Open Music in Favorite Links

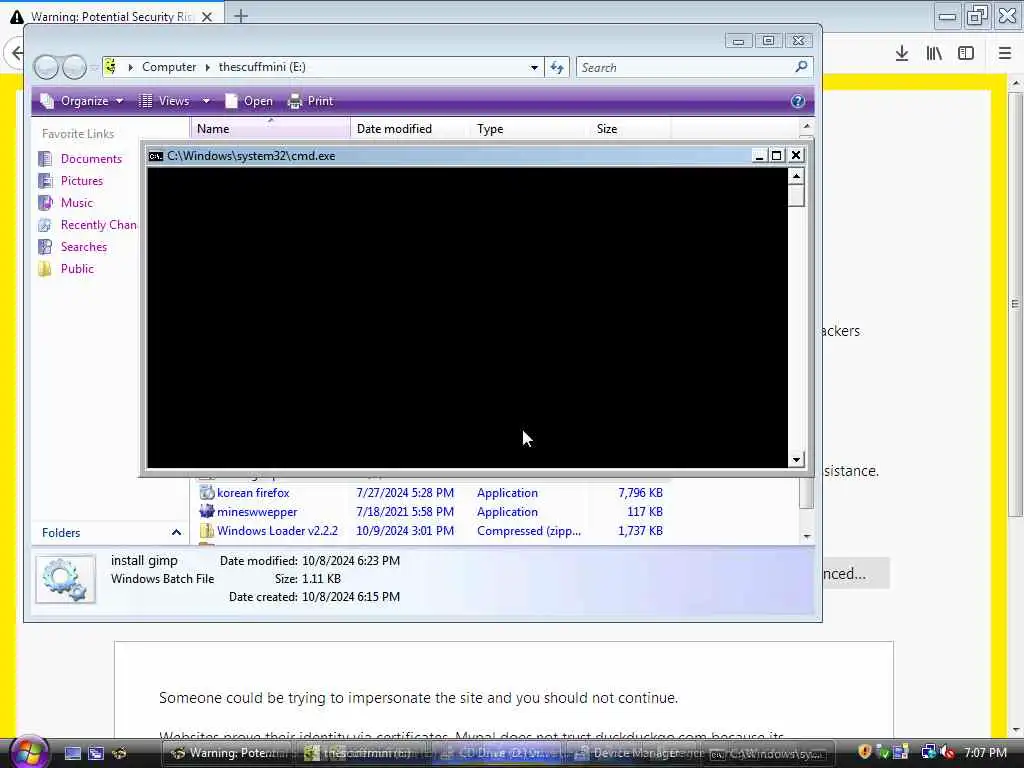point(76,203)
